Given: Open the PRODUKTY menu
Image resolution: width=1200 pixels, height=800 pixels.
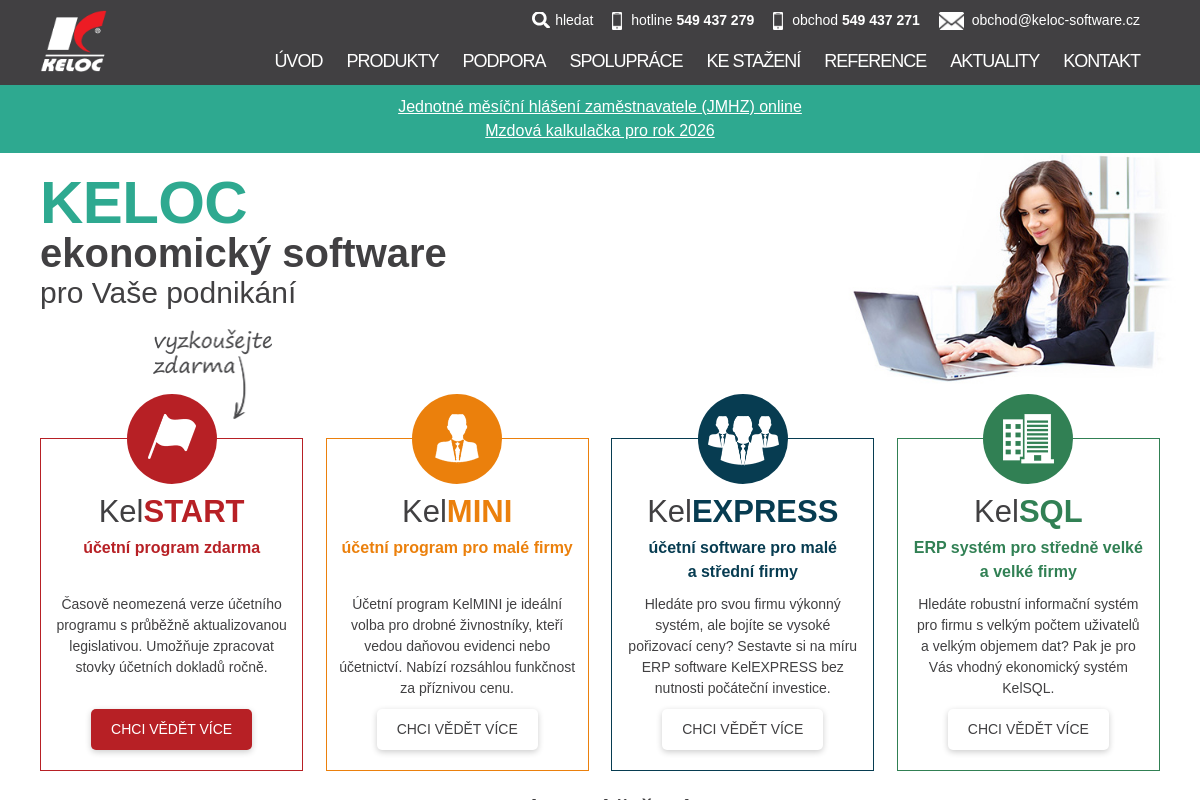Looking at the screenshot, I should click(x=392, y=60).
